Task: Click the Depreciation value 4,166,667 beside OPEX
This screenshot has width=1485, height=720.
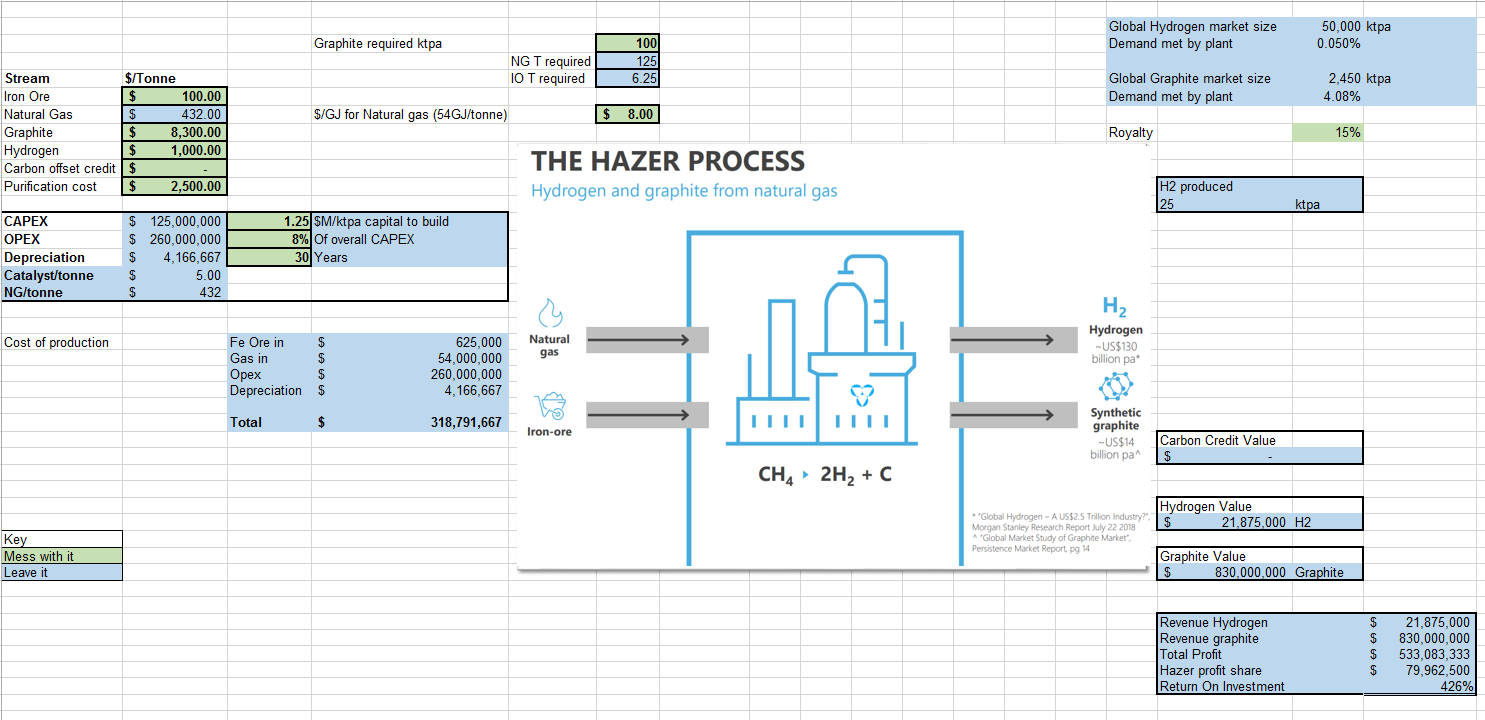Action: click(175, 257)
